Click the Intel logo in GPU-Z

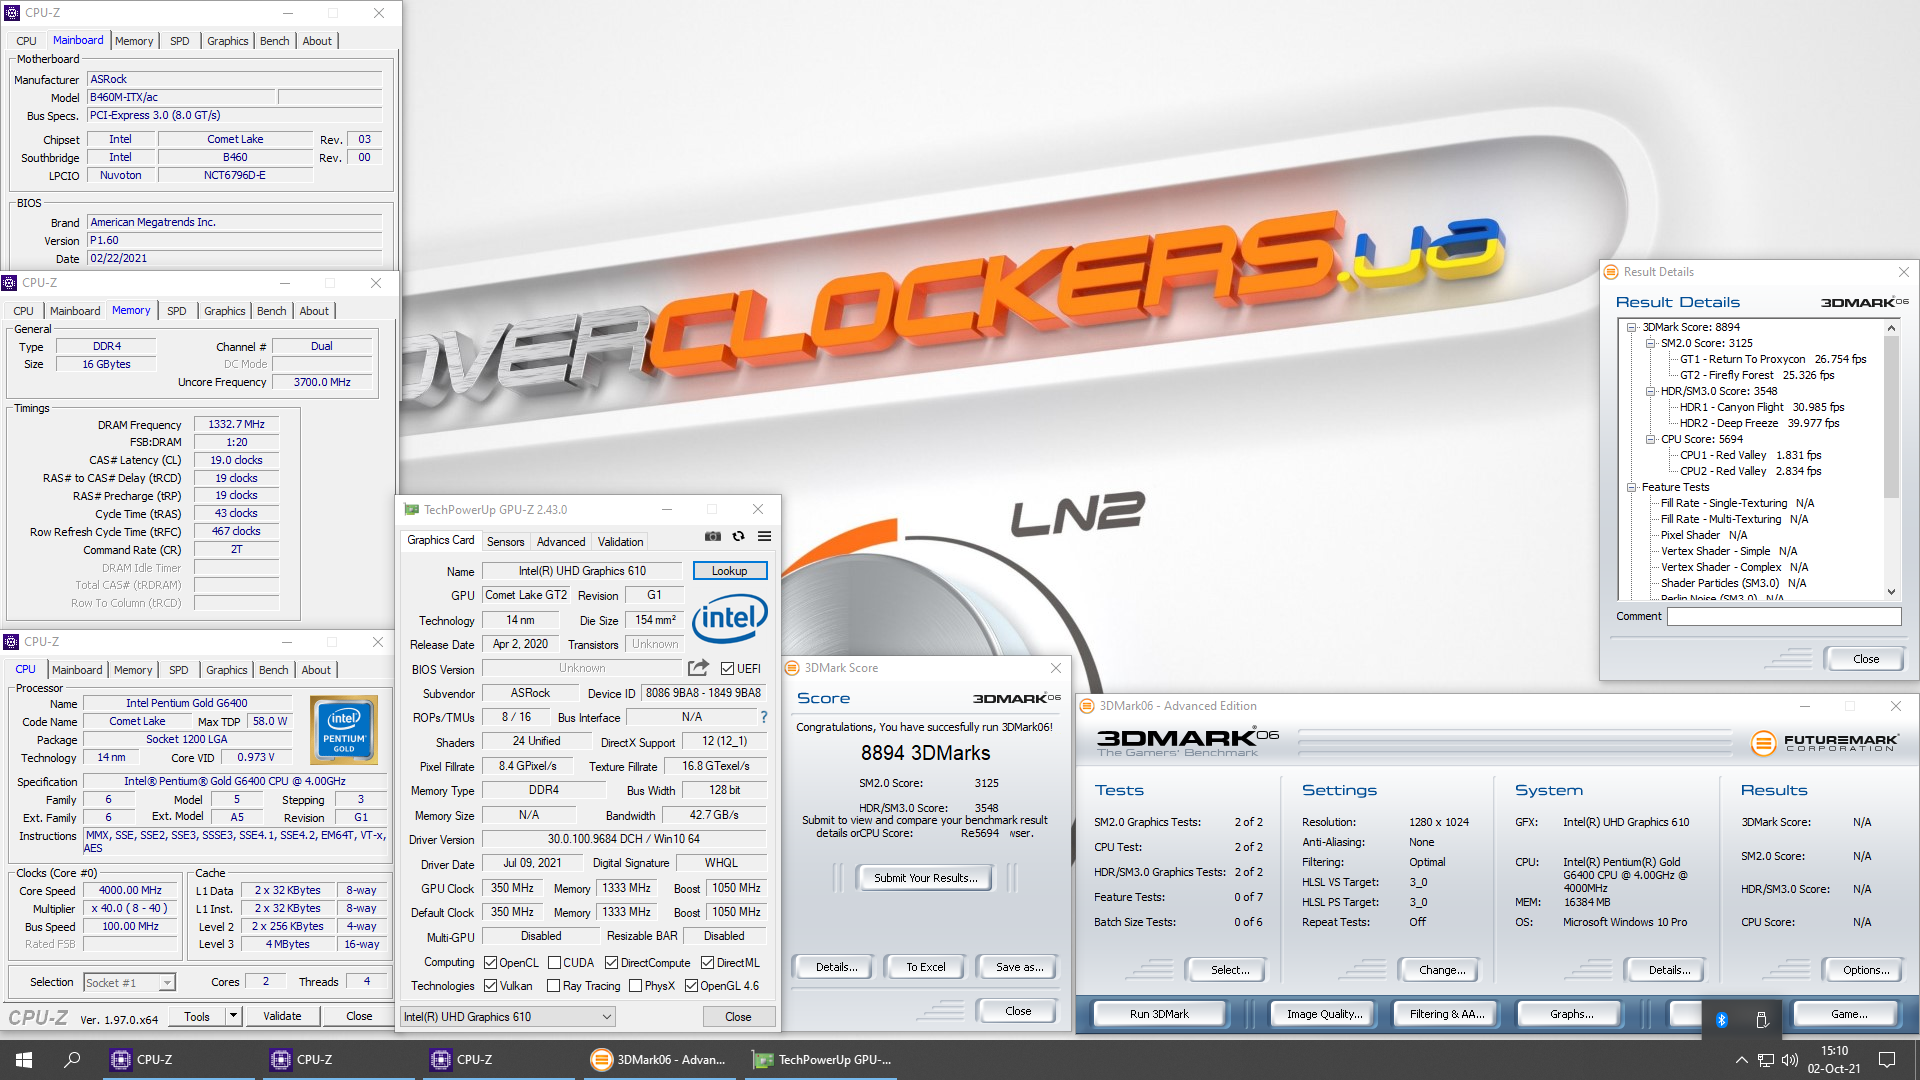tap(730, 619)
